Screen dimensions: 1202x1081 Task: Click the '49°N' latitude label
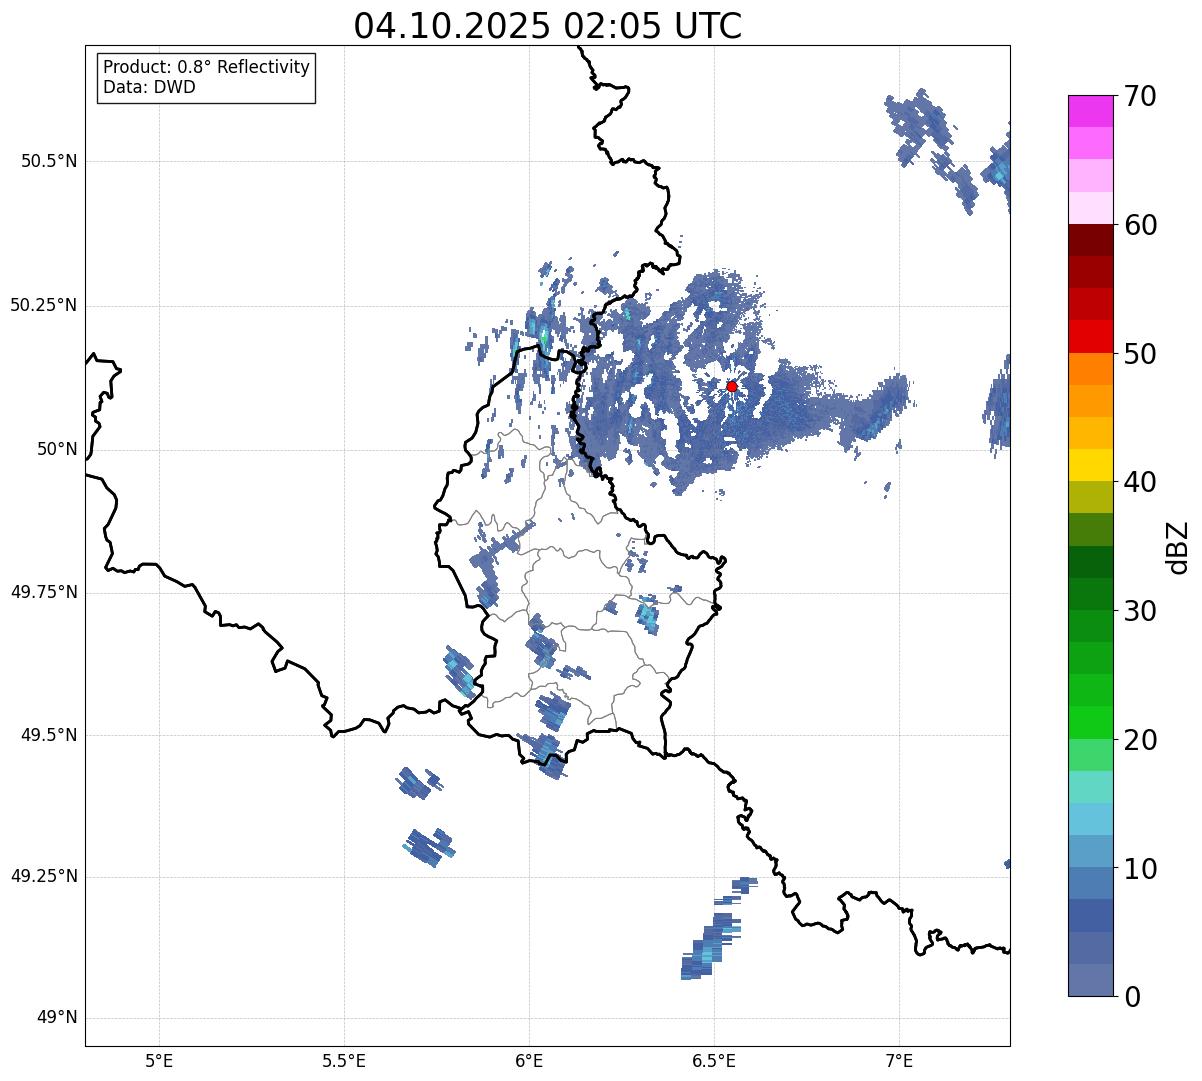click(57, 1018)
